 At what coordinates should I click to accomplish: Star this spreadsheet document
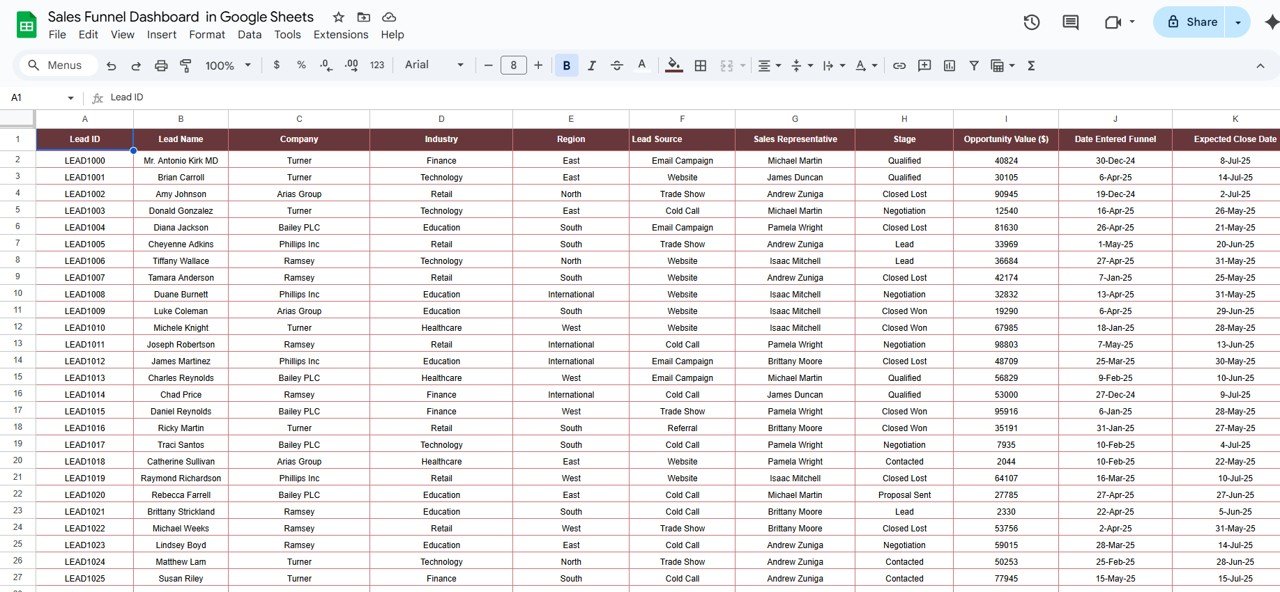(x=339, y=17)
